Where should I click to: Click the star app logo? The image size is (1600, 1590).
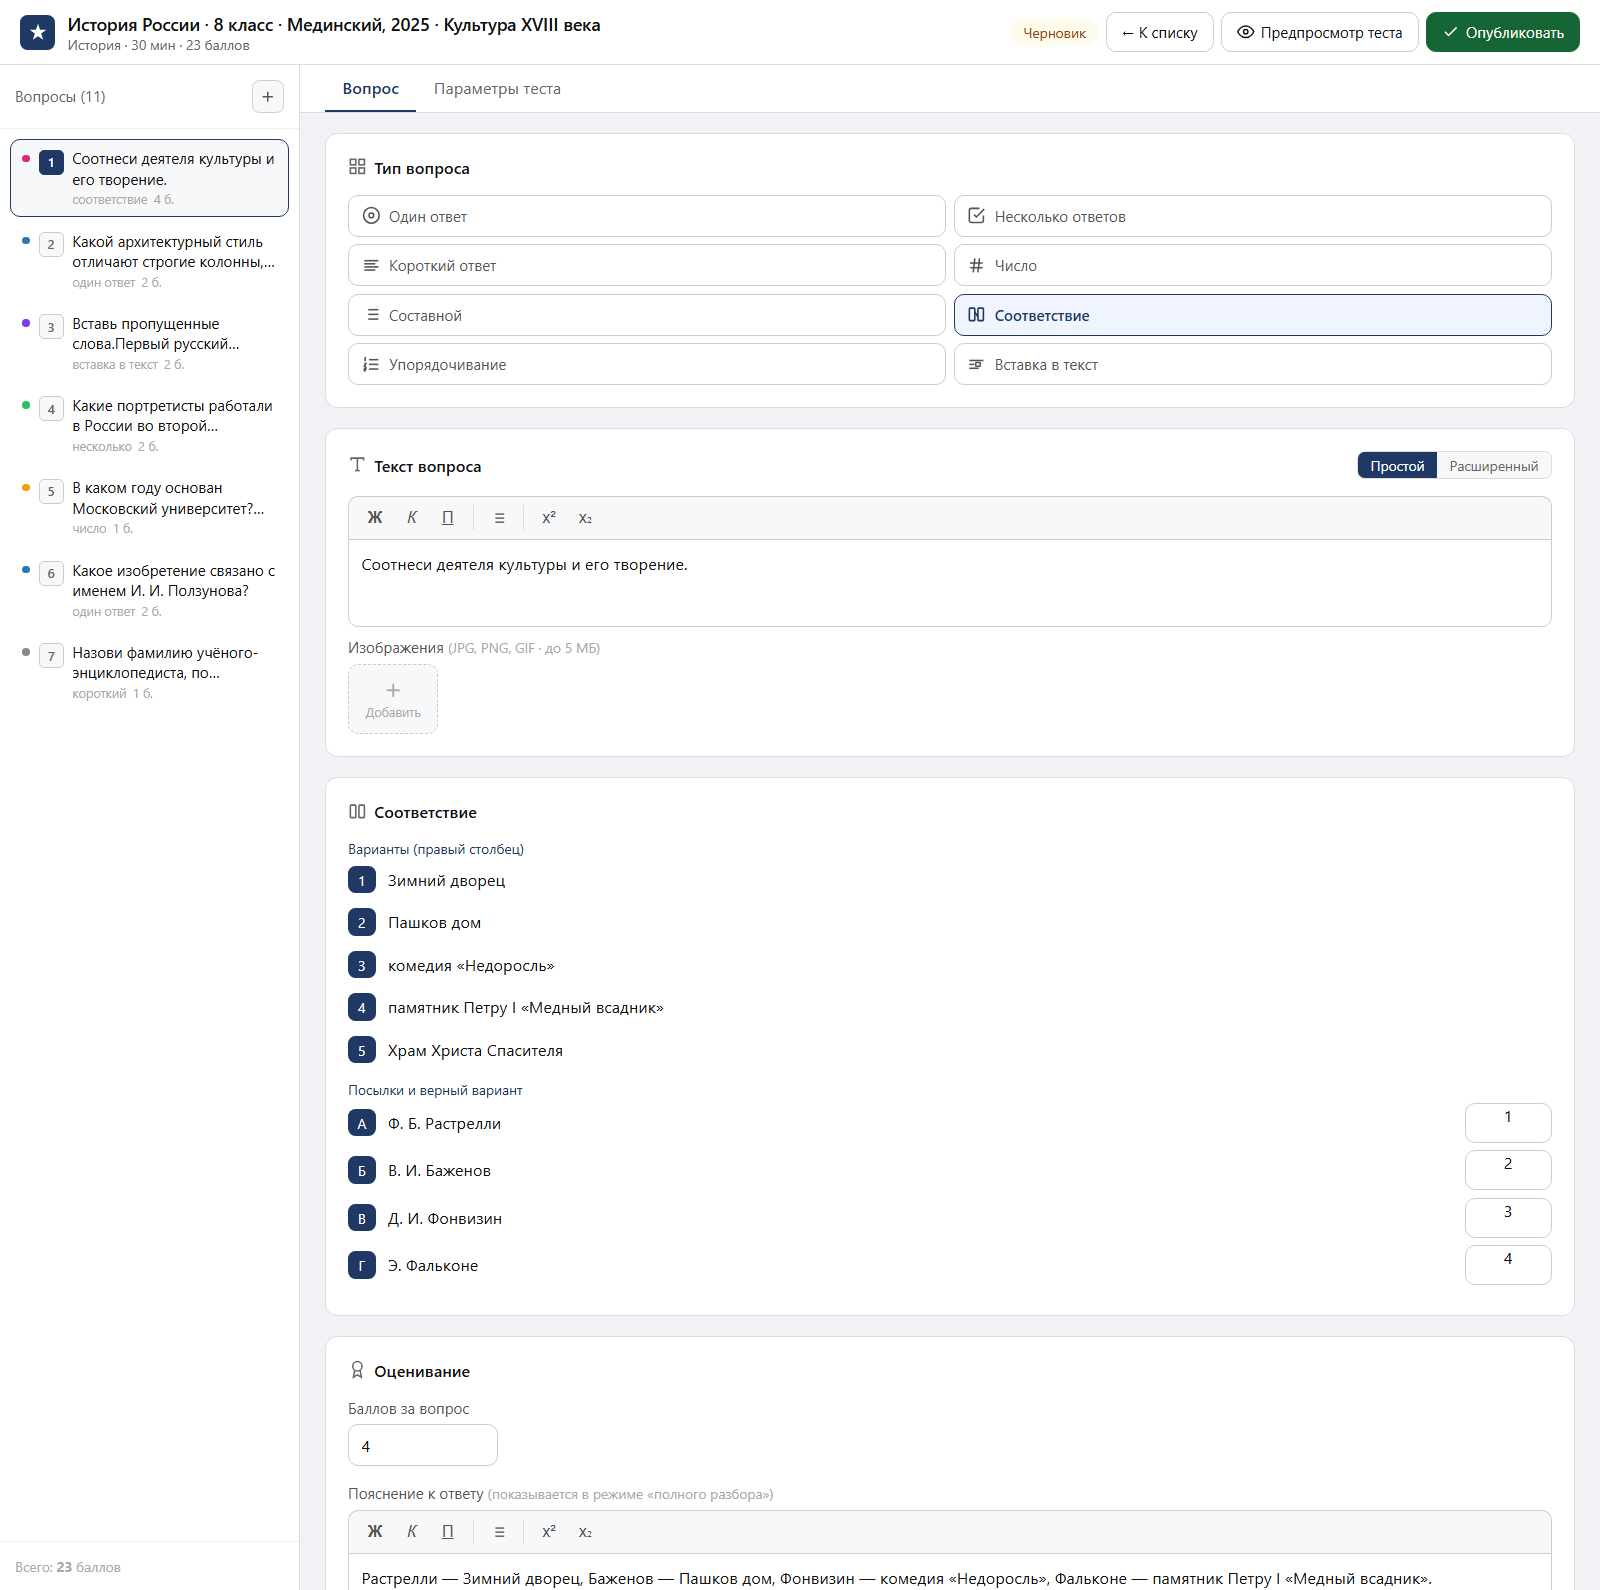tap(38, 32)
